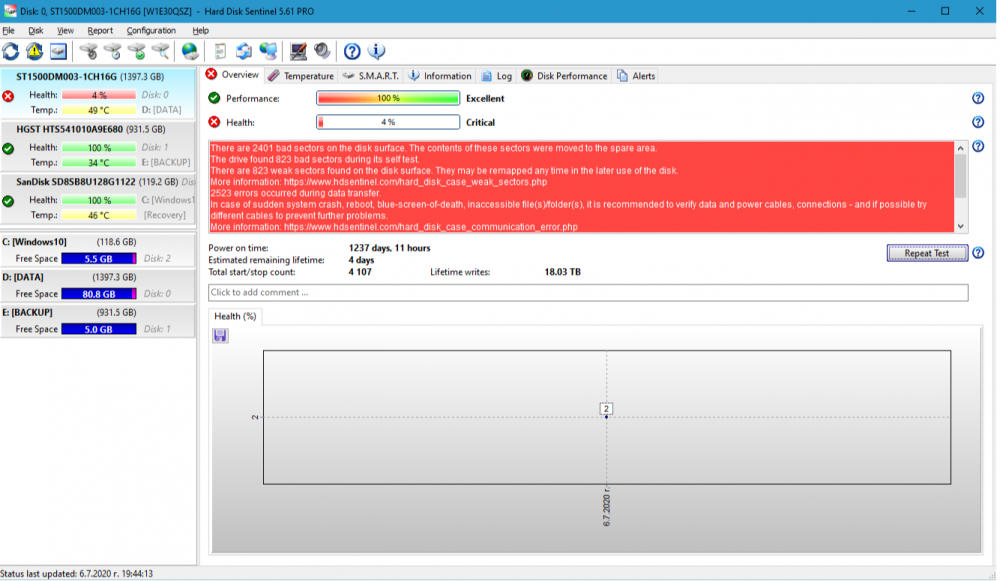Open the Help menu

pyautogui.click(x=200, y=31)
